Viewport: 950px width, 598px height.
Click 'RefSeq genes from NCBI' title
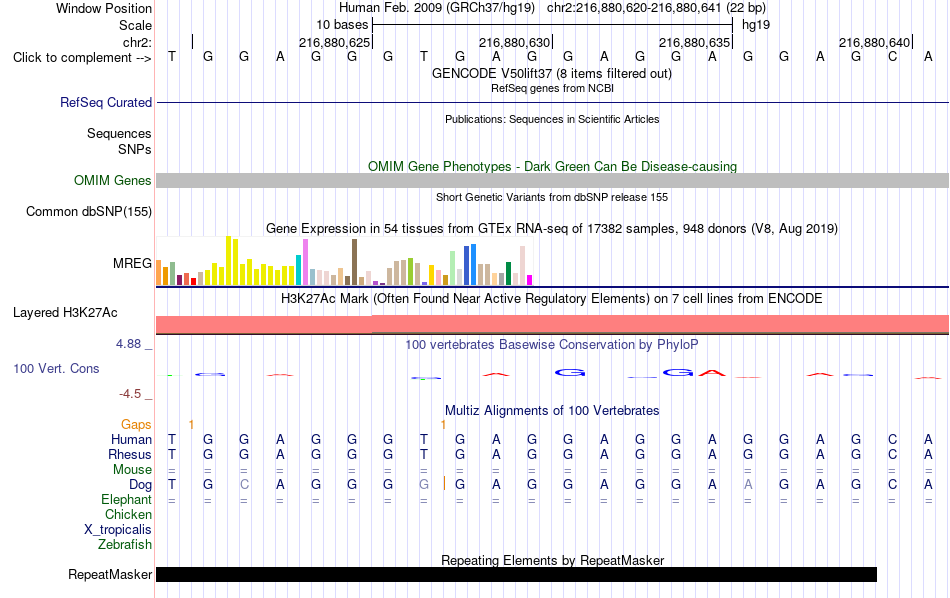coord(552,88)
